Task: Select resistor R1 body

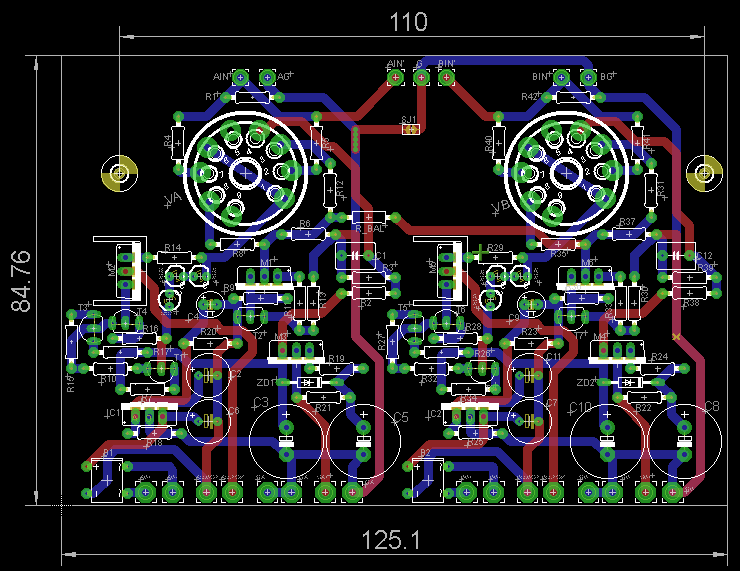Action: coord(252,98)
